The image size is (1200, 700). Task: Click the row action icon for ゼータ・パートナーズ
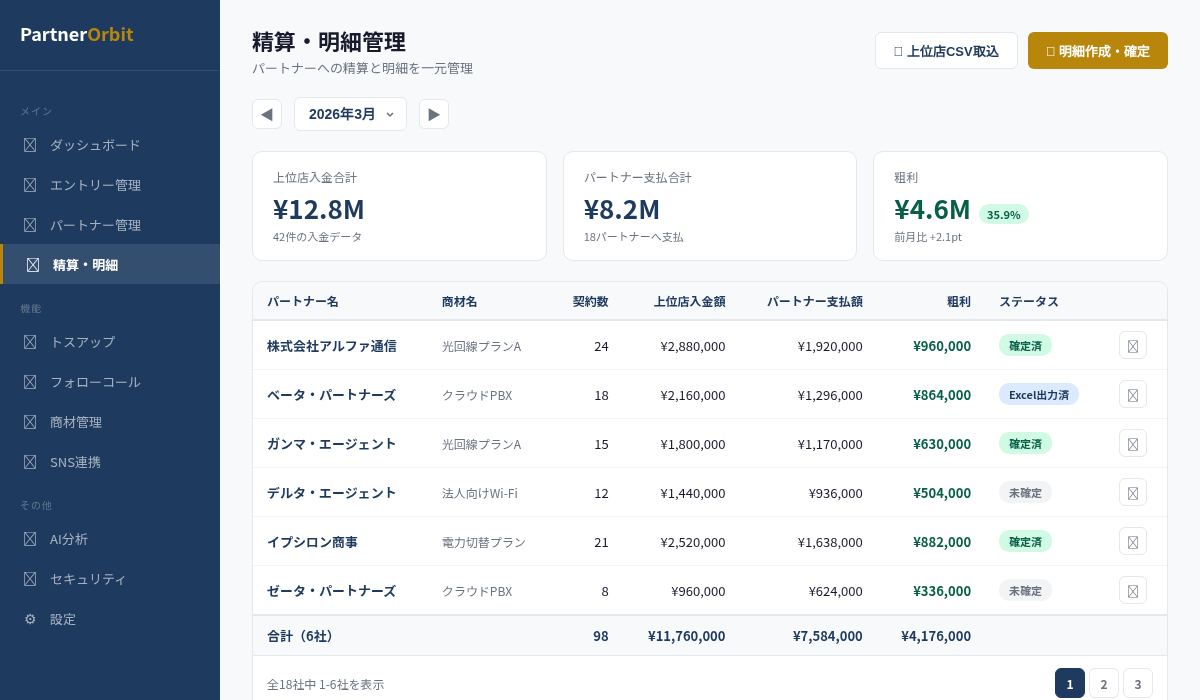1132,591
